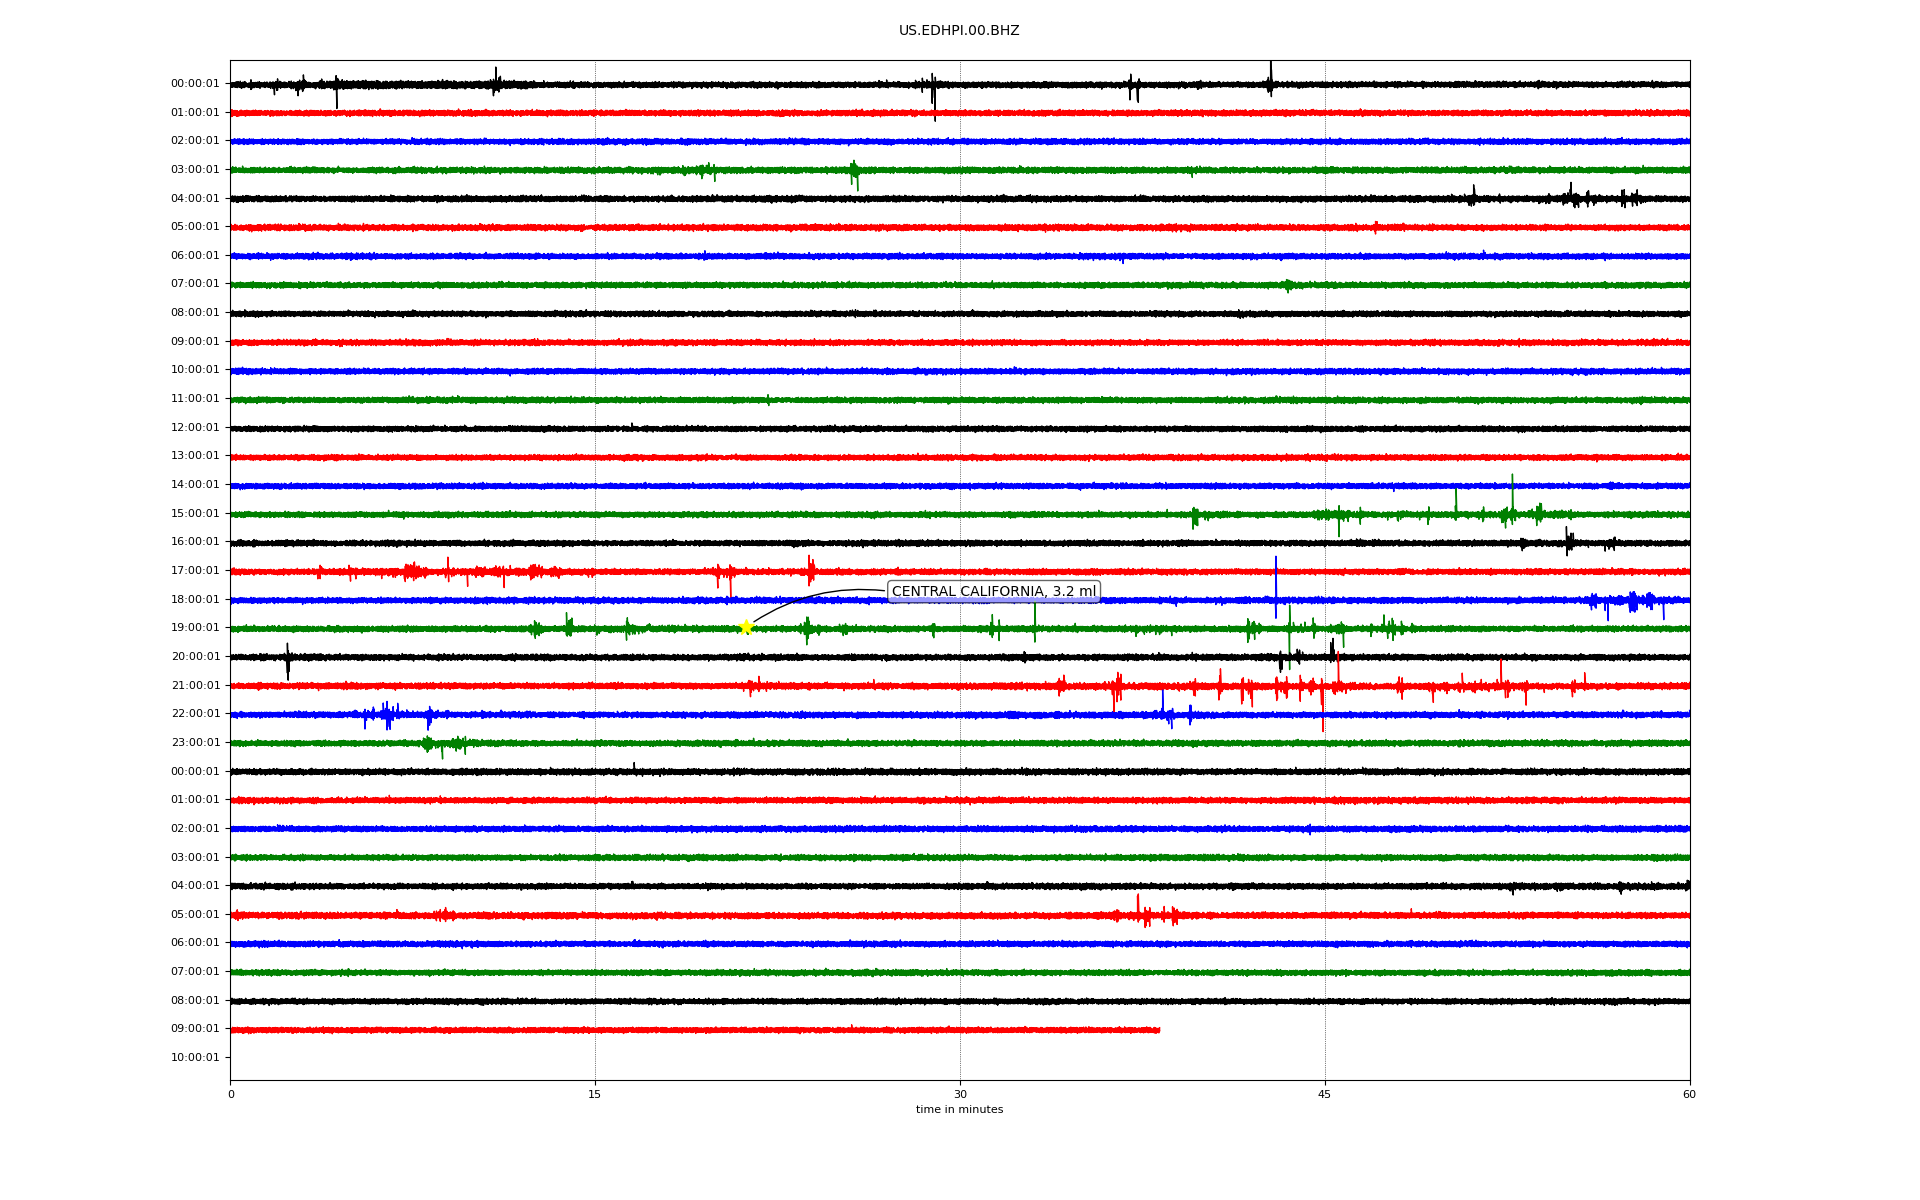
Task: Click the x-axis tick label 0
Action: click(231, 1094)
